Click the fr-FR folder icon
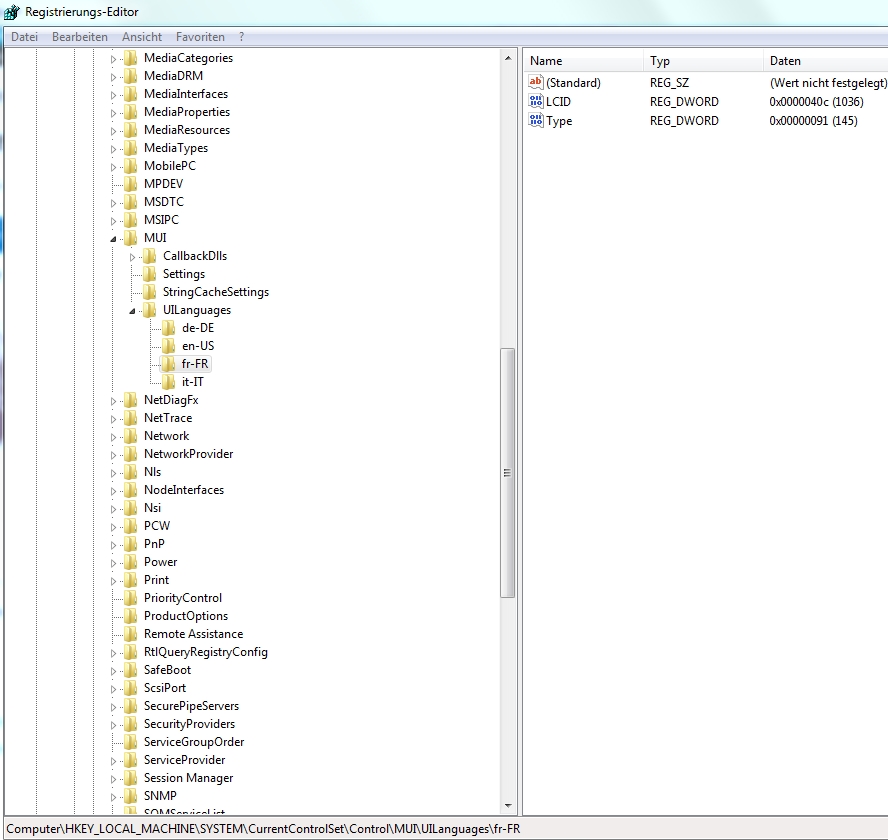888x840 pixels. coord(169,364)
